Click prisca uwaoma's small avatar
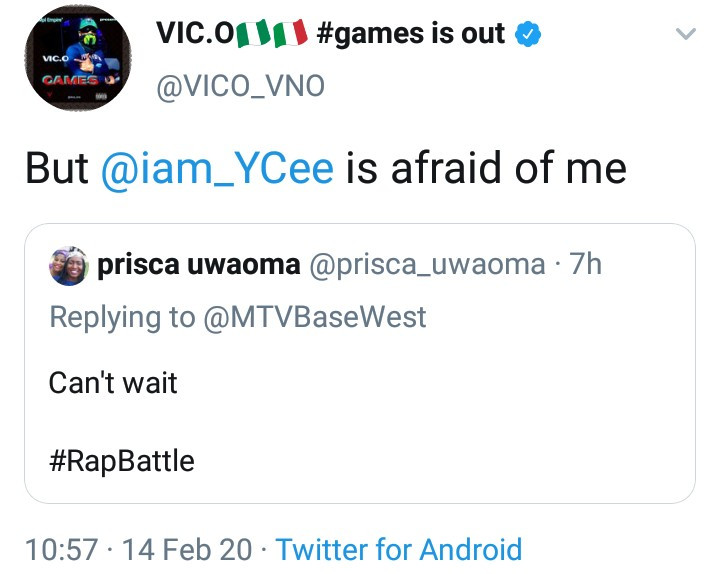The image size is (720, 574). [69, 265]
